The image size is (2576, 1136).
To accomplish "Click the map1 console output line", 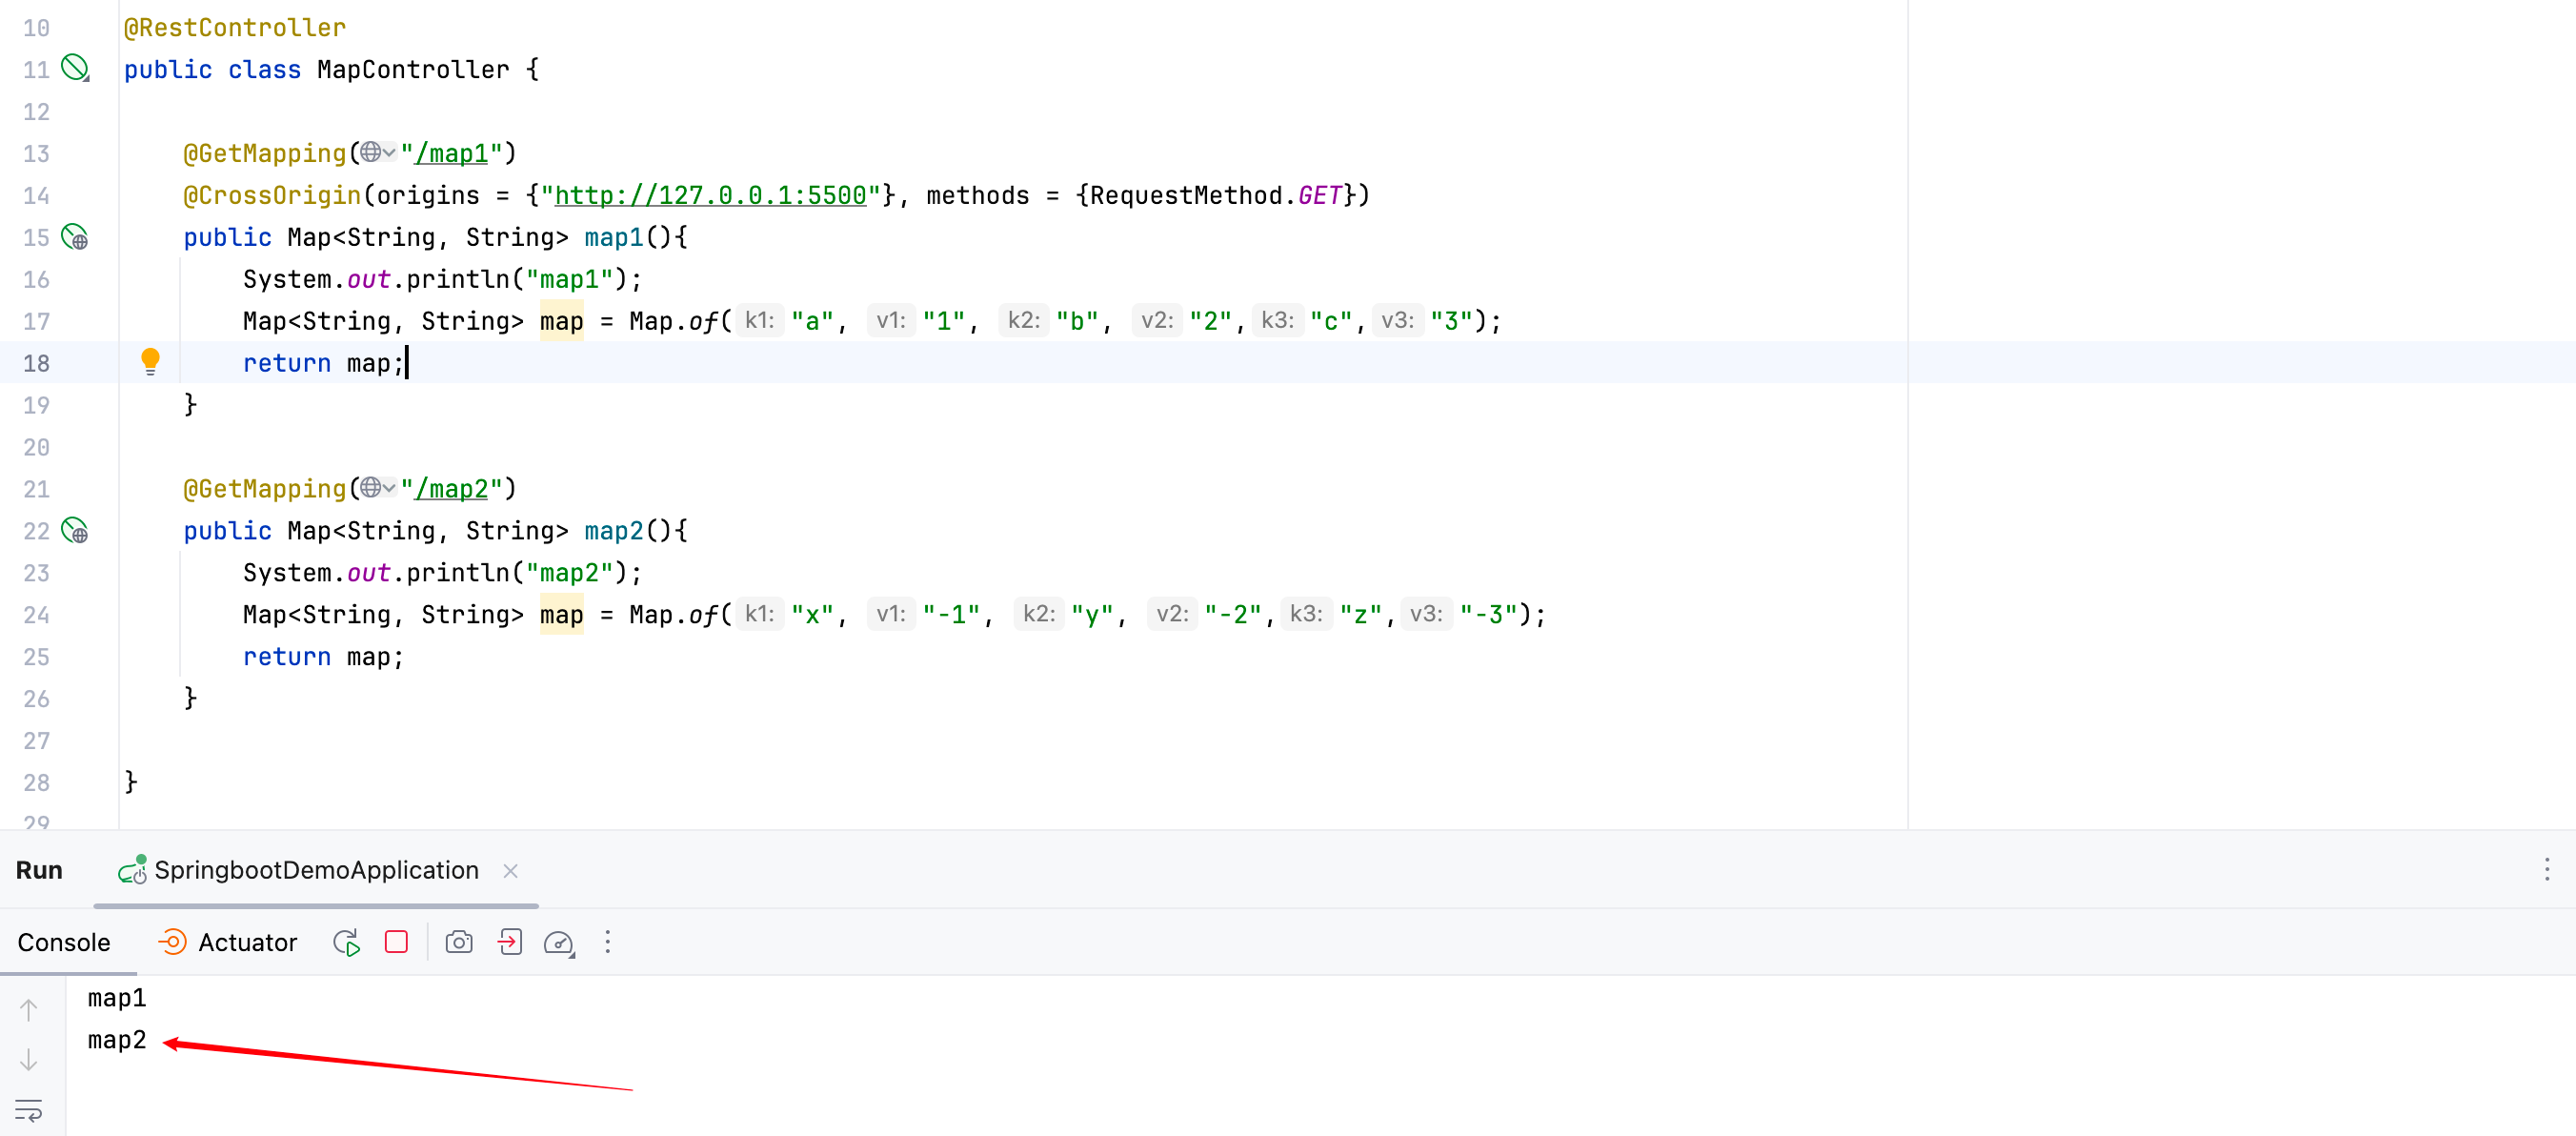I will coord(117,998).
